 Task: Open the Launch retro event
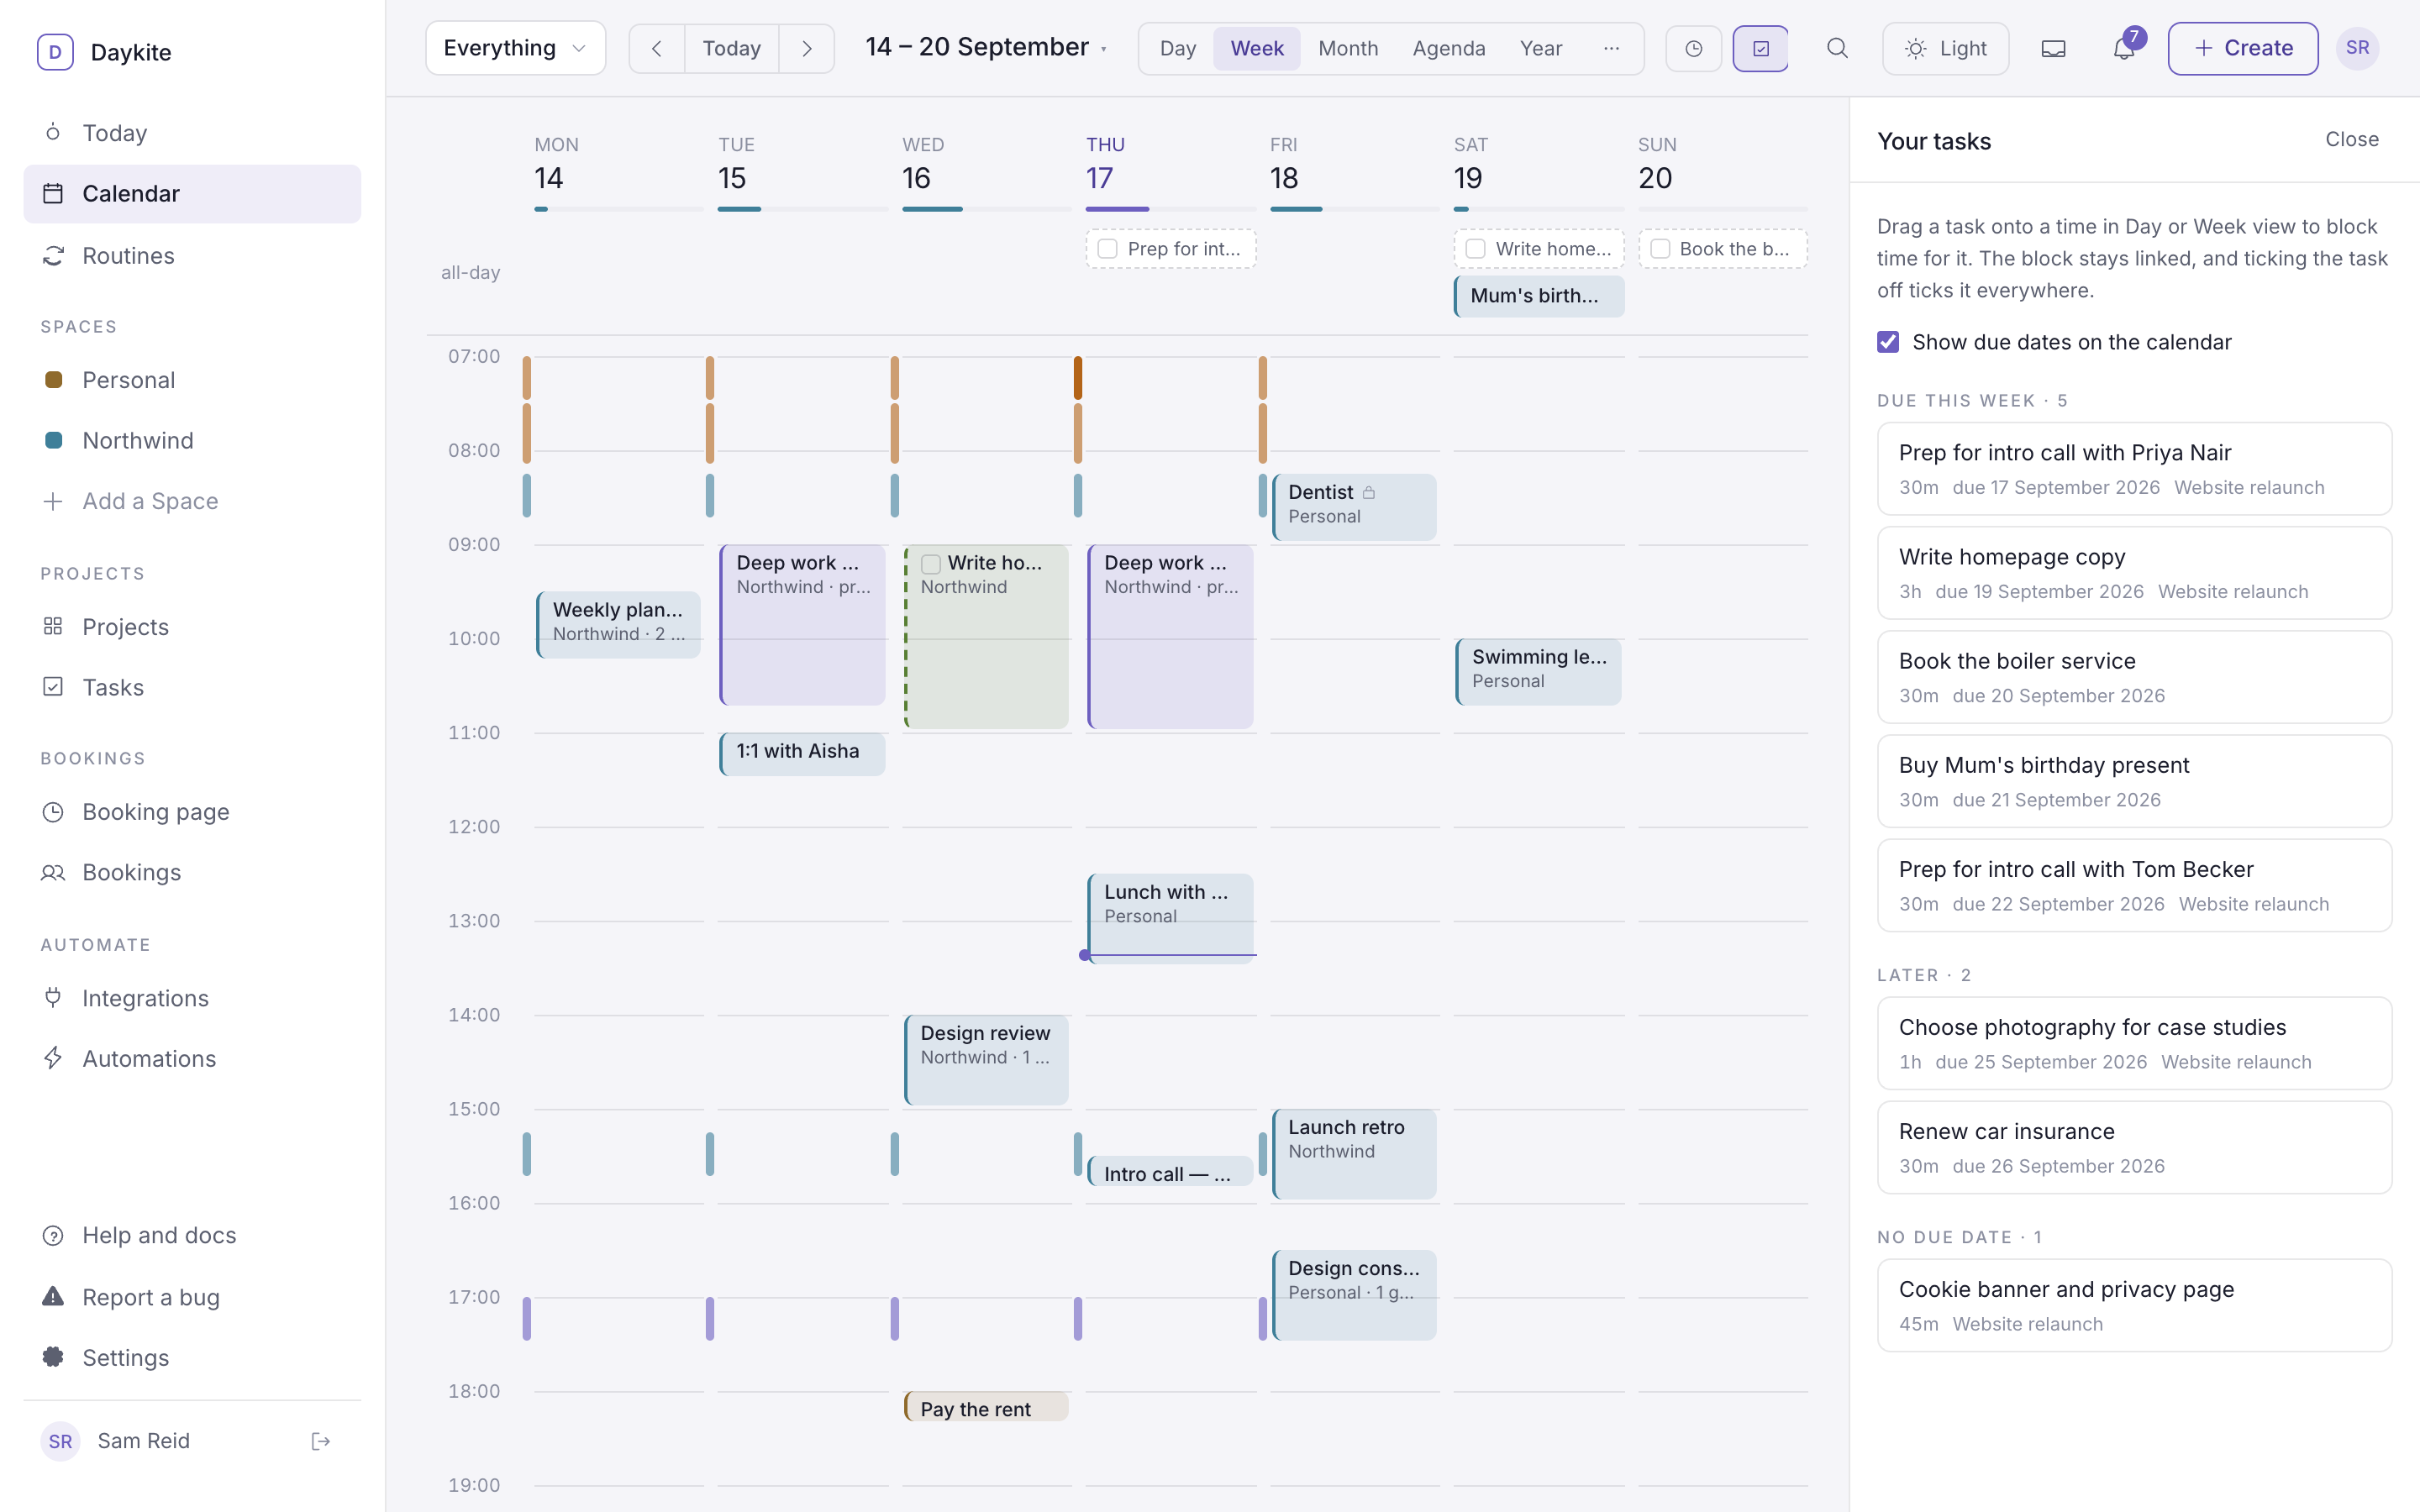1354,1154
